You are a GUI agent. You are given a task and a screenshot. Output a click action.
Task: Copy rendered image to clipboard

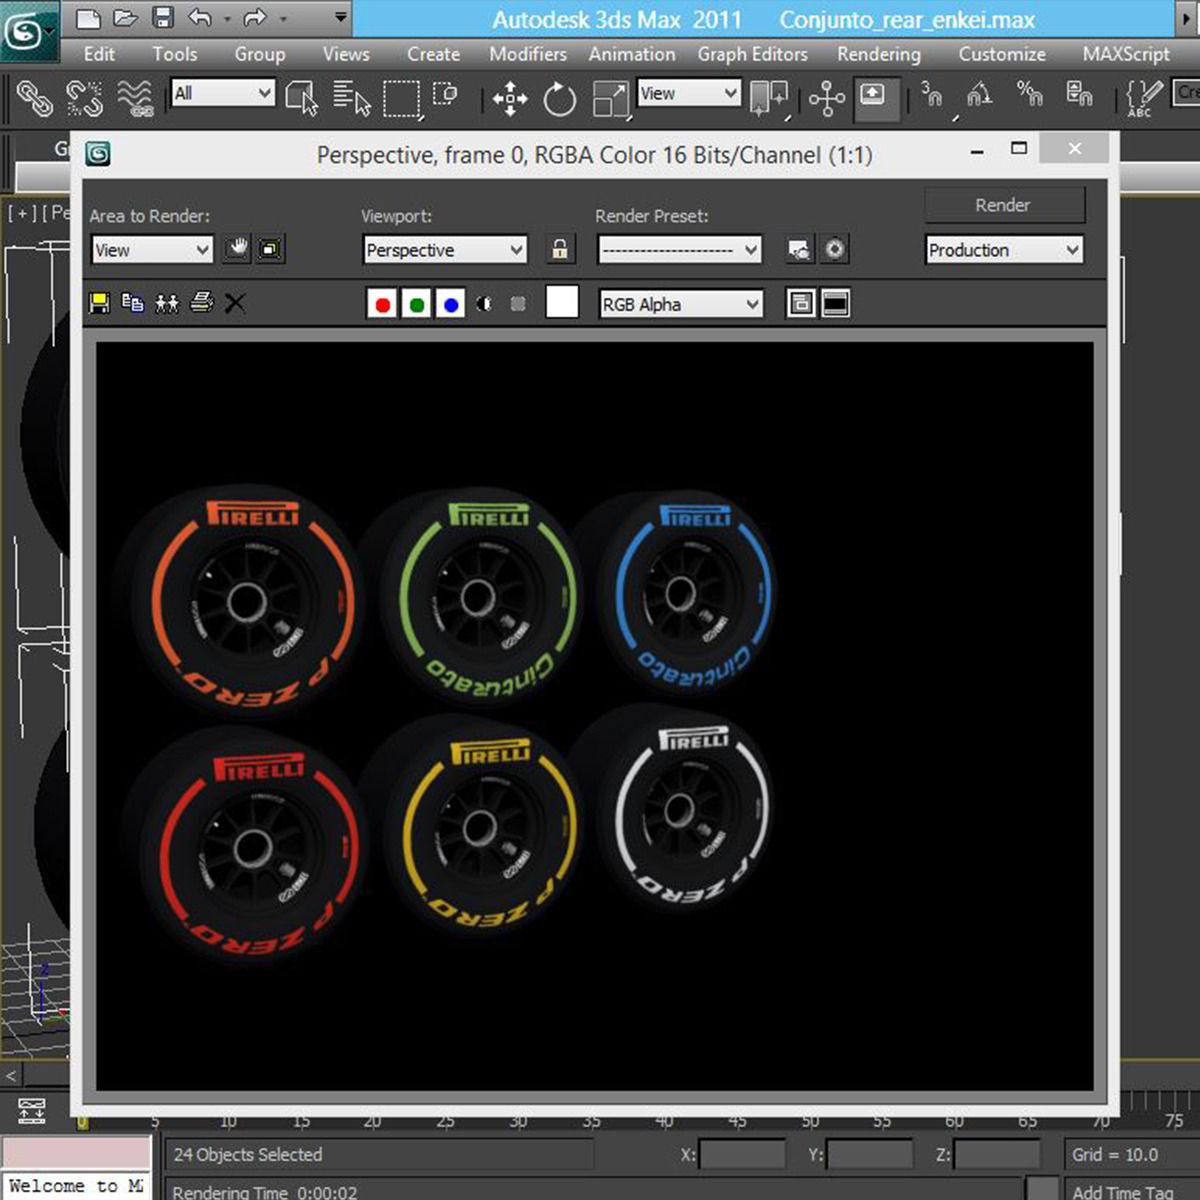[x=132, y=302]
